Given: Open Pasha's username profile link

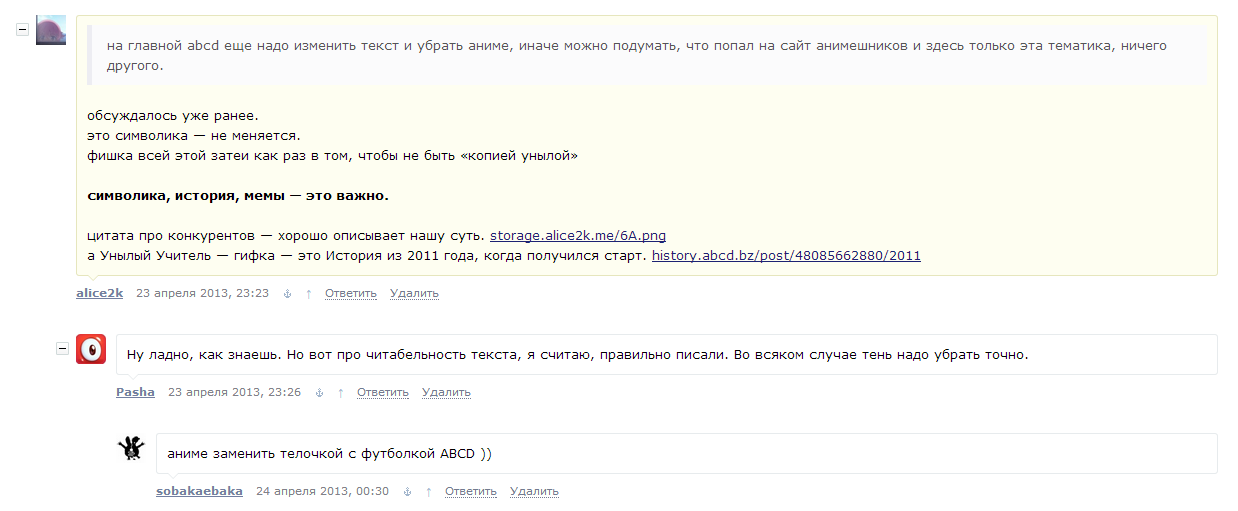Looking at the screenshot, I should click(135, 392).
